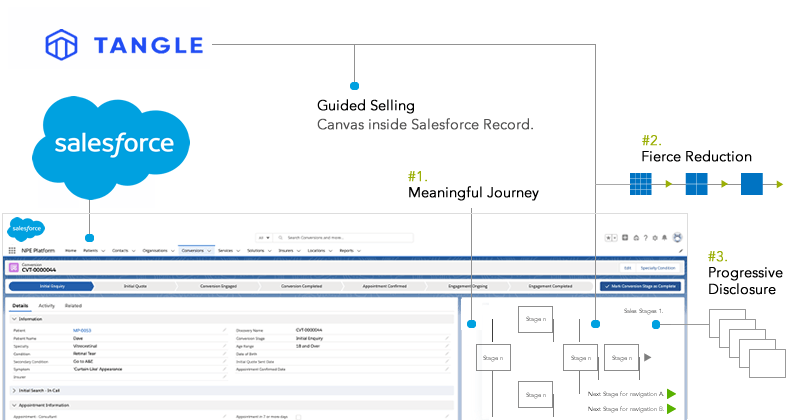The image size is (800, 420).
Task: Open the Trailhead guidance icon
Action: pos(636,238)
